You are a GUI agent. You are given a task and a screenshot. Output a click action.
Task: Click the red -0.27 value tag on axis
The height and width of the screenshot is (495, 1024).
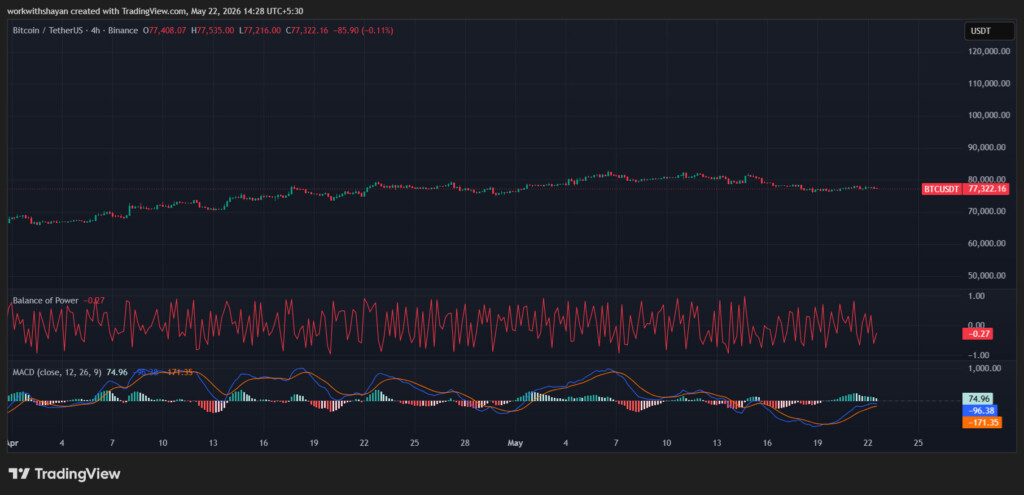click(978, 334)
